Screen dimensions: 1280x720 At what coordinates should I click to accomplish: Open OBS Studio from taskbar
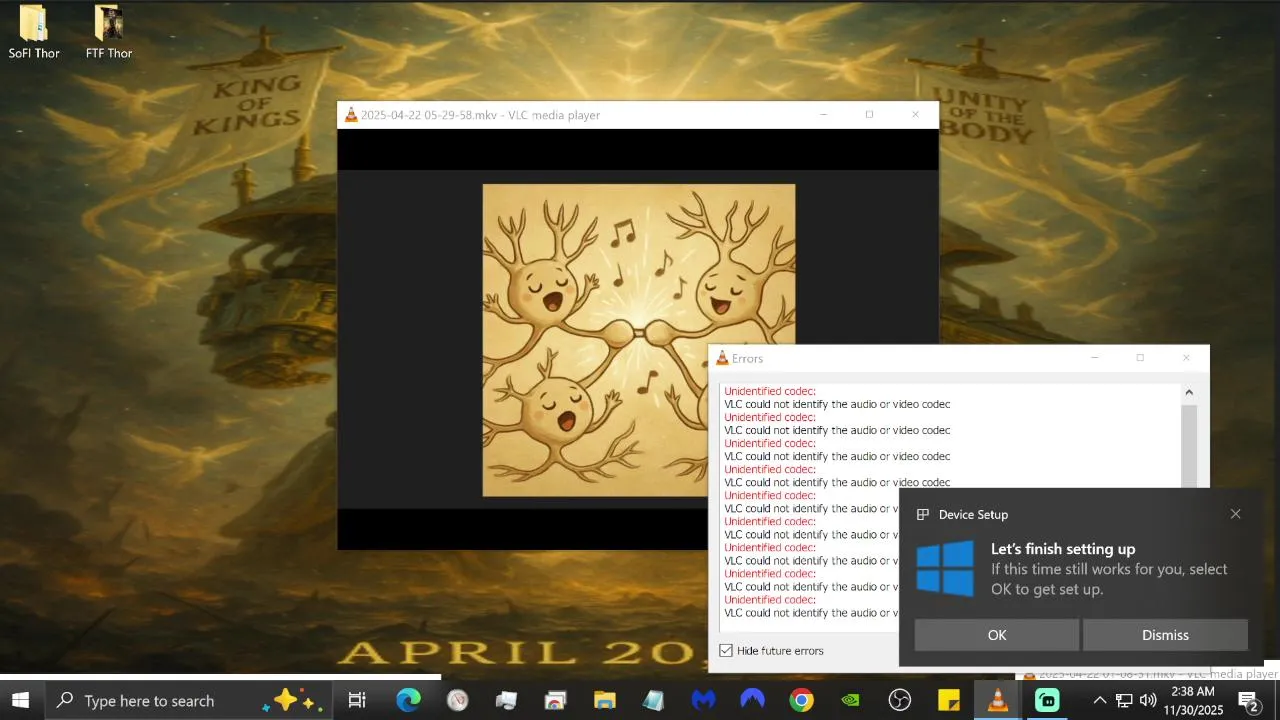pyautogui.click(x=900, y=701)
